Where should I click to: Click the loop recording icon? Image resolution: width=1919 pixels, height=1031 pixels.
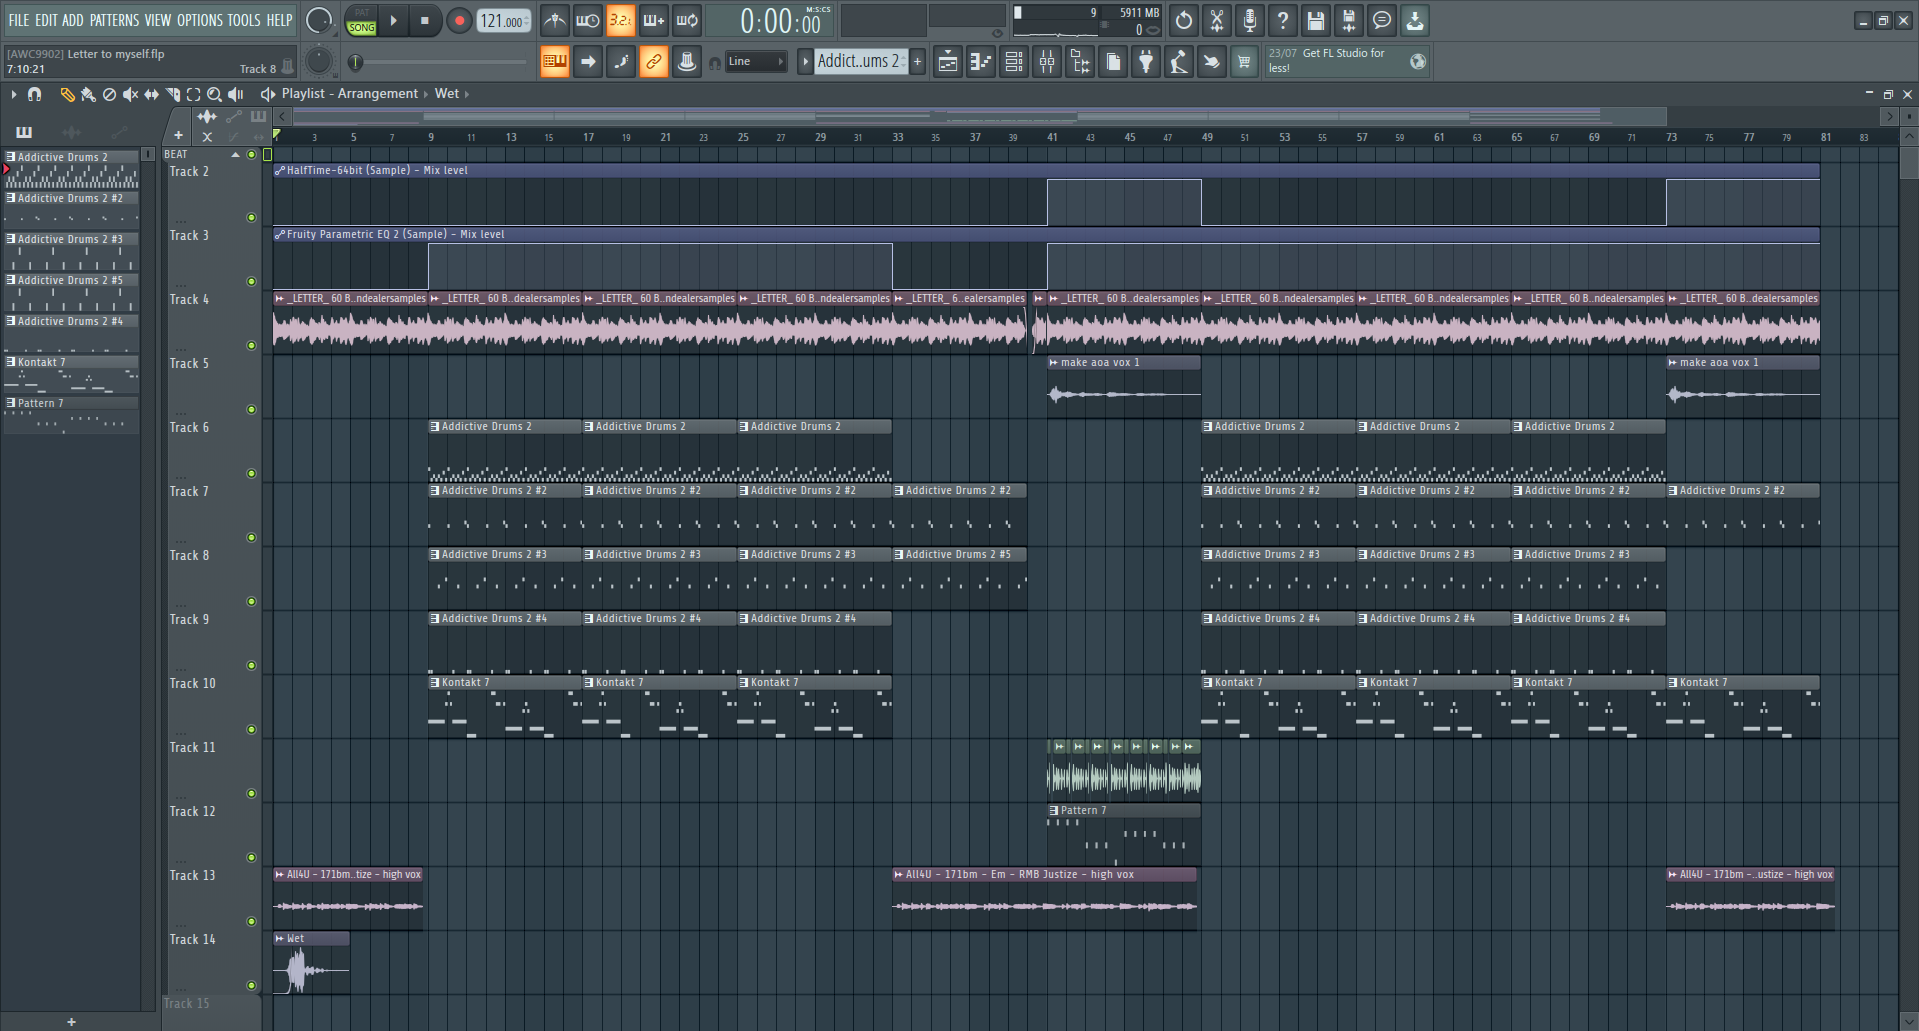[687, 20]
